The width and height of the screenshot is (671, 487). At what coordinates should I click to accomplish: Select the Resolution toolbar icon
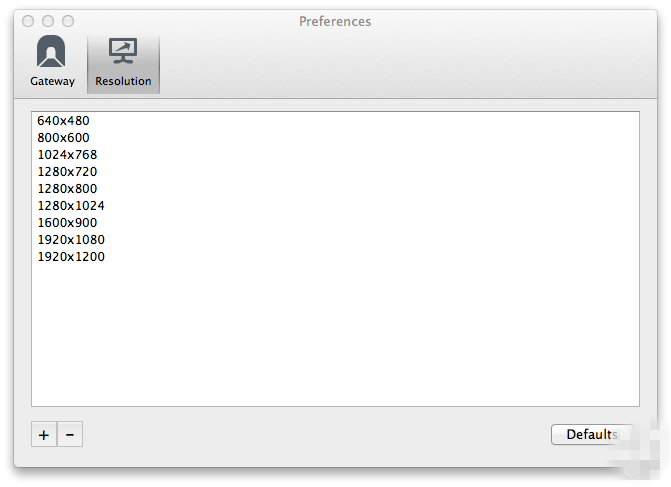pyautogui.click(x=123, y=63)
